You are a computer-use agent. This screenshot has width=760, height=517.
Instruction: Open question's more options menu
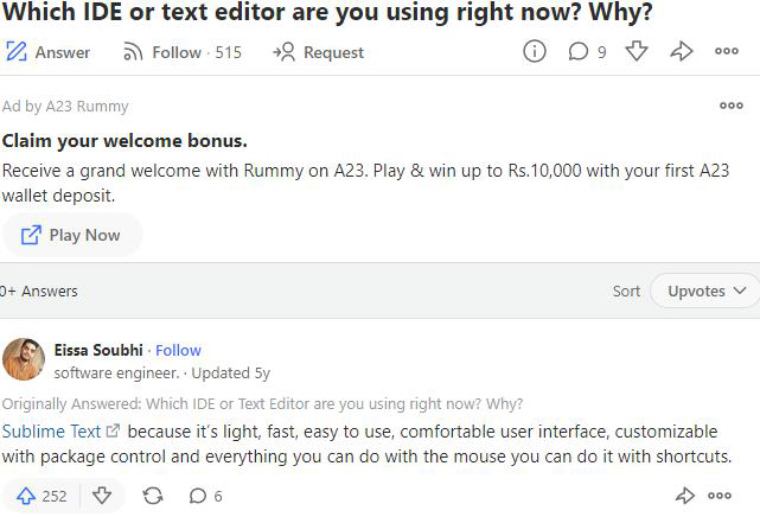(x=727, y=51)
